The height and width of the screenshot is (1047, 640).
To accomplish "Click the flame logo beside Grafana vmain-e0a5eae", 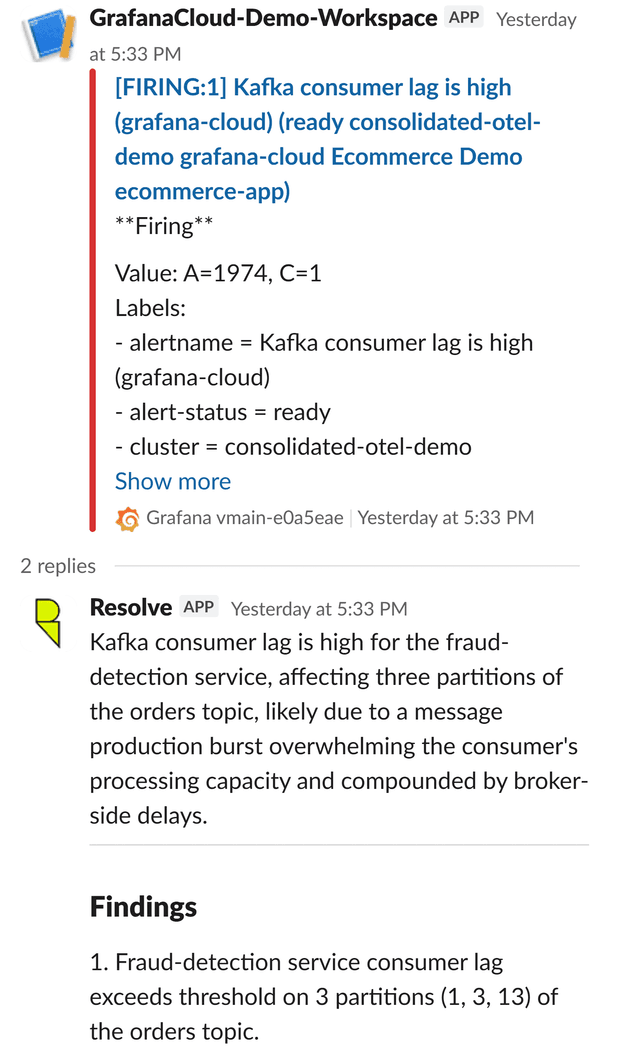I will [x=128, y=518].
